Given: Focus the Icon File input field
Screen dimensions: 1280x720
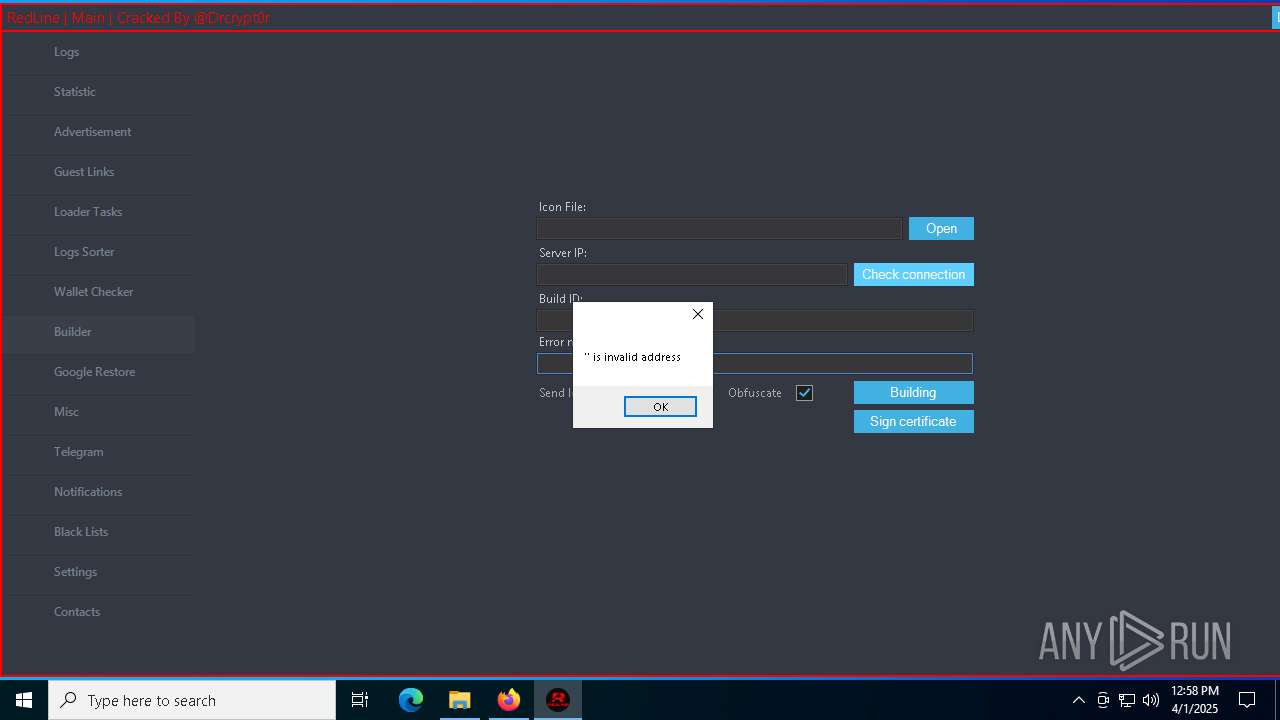Looking at the screenshot, I should 719,229.
